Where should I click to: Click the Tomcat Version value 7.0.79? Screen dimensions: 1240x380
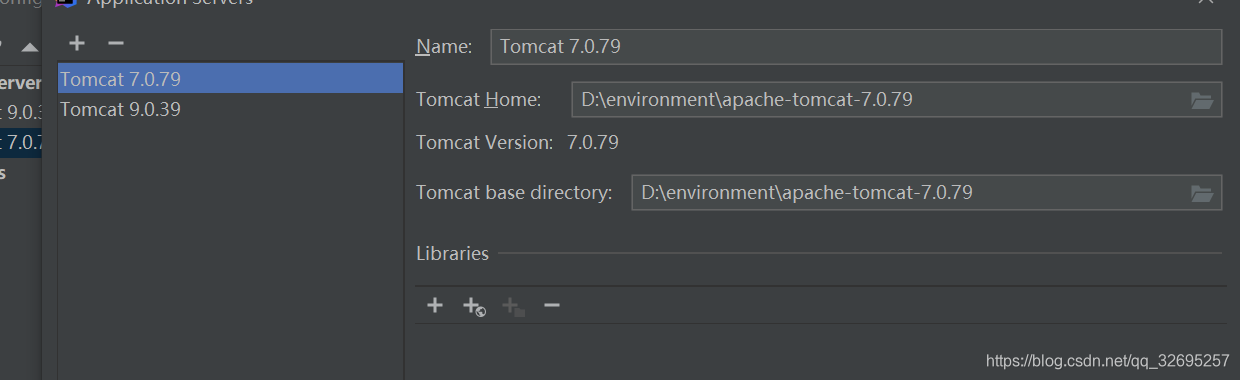(593, 143)
